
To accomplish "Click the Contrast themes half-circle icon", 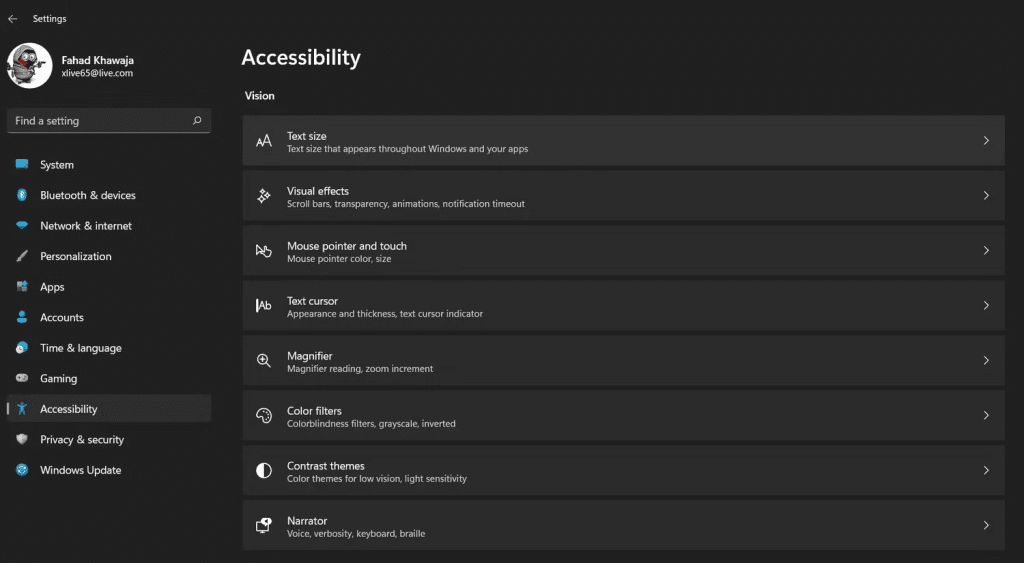I will pos(264,470).
